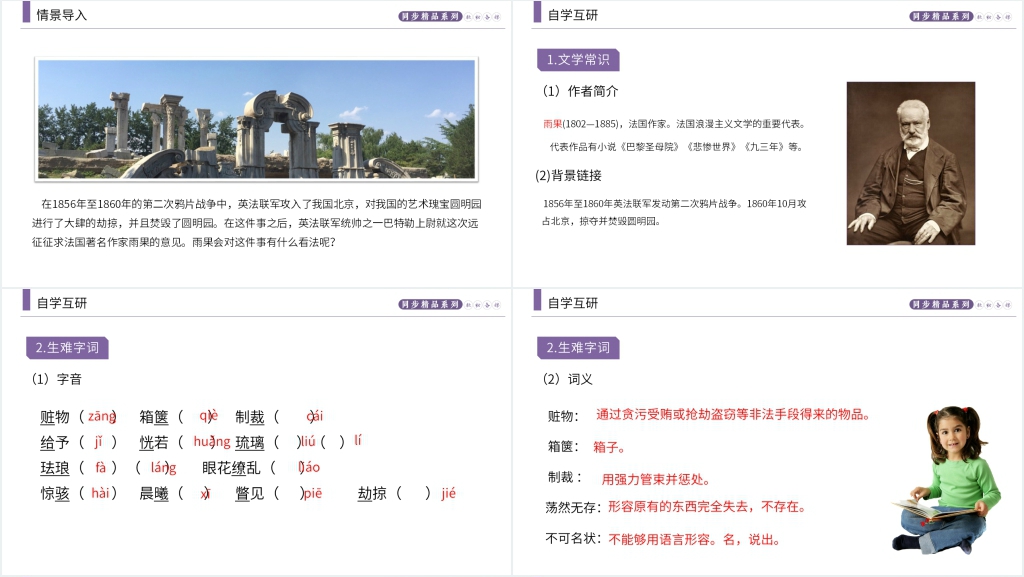Select the heading (2)背景链接
The image size is (1024, 577).
click(x=568, y=176)
